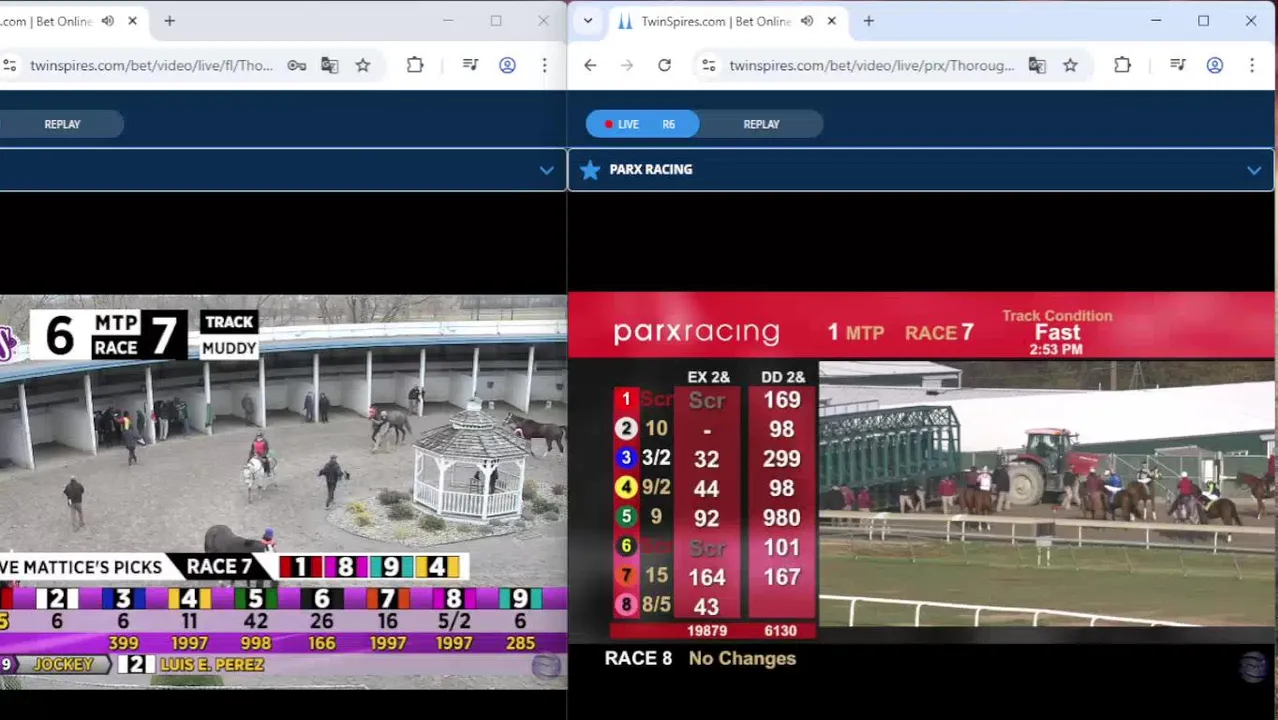The width and height of the screenshot is (1278, 720).
Task: Open the Chrome menu in the right window
Action: pos(1251,65)
